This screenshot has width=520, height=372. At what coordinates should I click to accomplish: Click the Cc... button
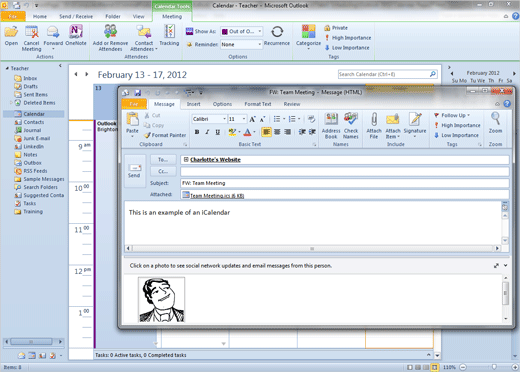(x=163, y=171)
